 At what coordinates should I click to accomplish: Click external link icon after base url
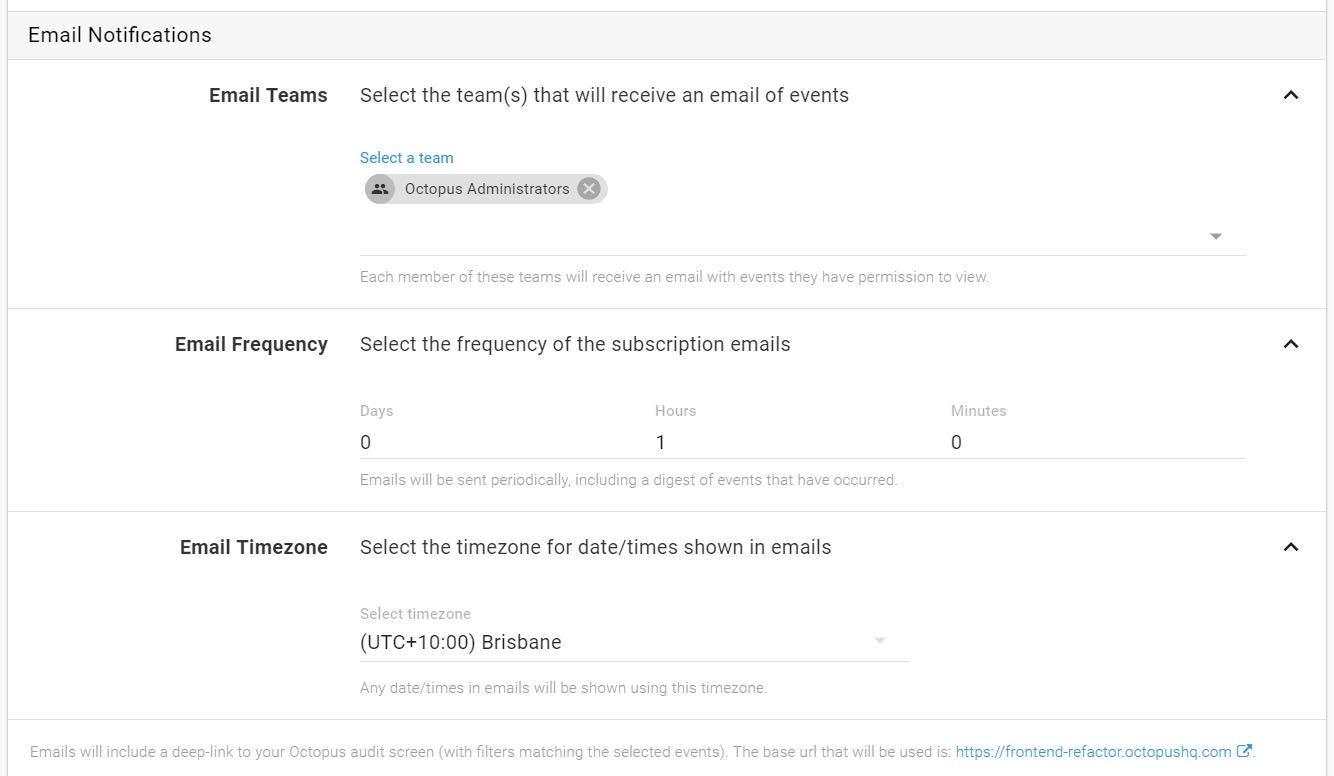1244,751
